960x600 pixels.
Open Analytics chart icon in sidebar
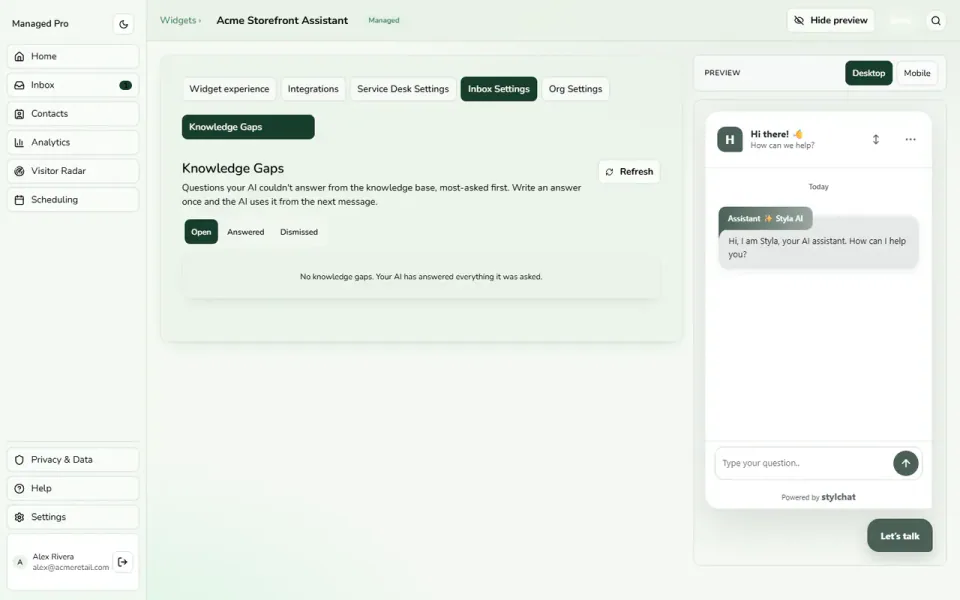coord(20,142)
